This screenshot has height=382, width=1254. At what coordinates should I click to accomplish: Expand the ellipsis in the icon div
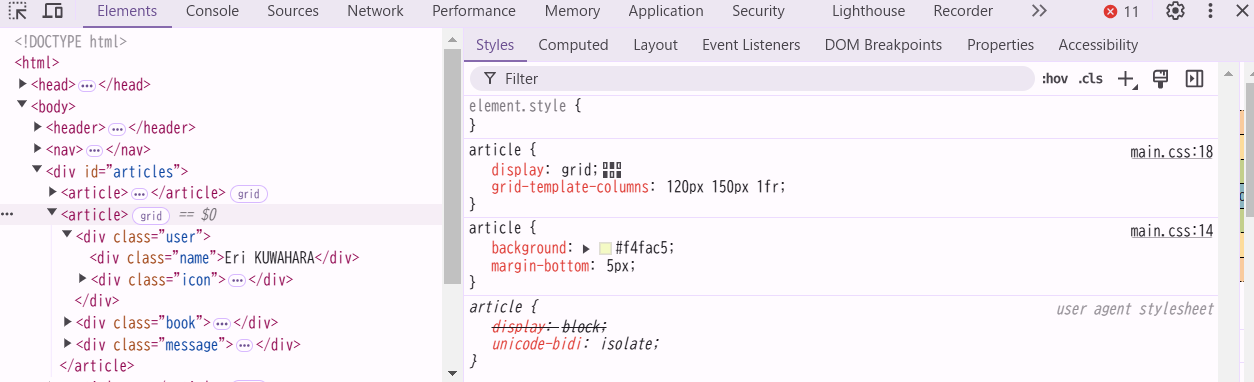tap(237, 281)
